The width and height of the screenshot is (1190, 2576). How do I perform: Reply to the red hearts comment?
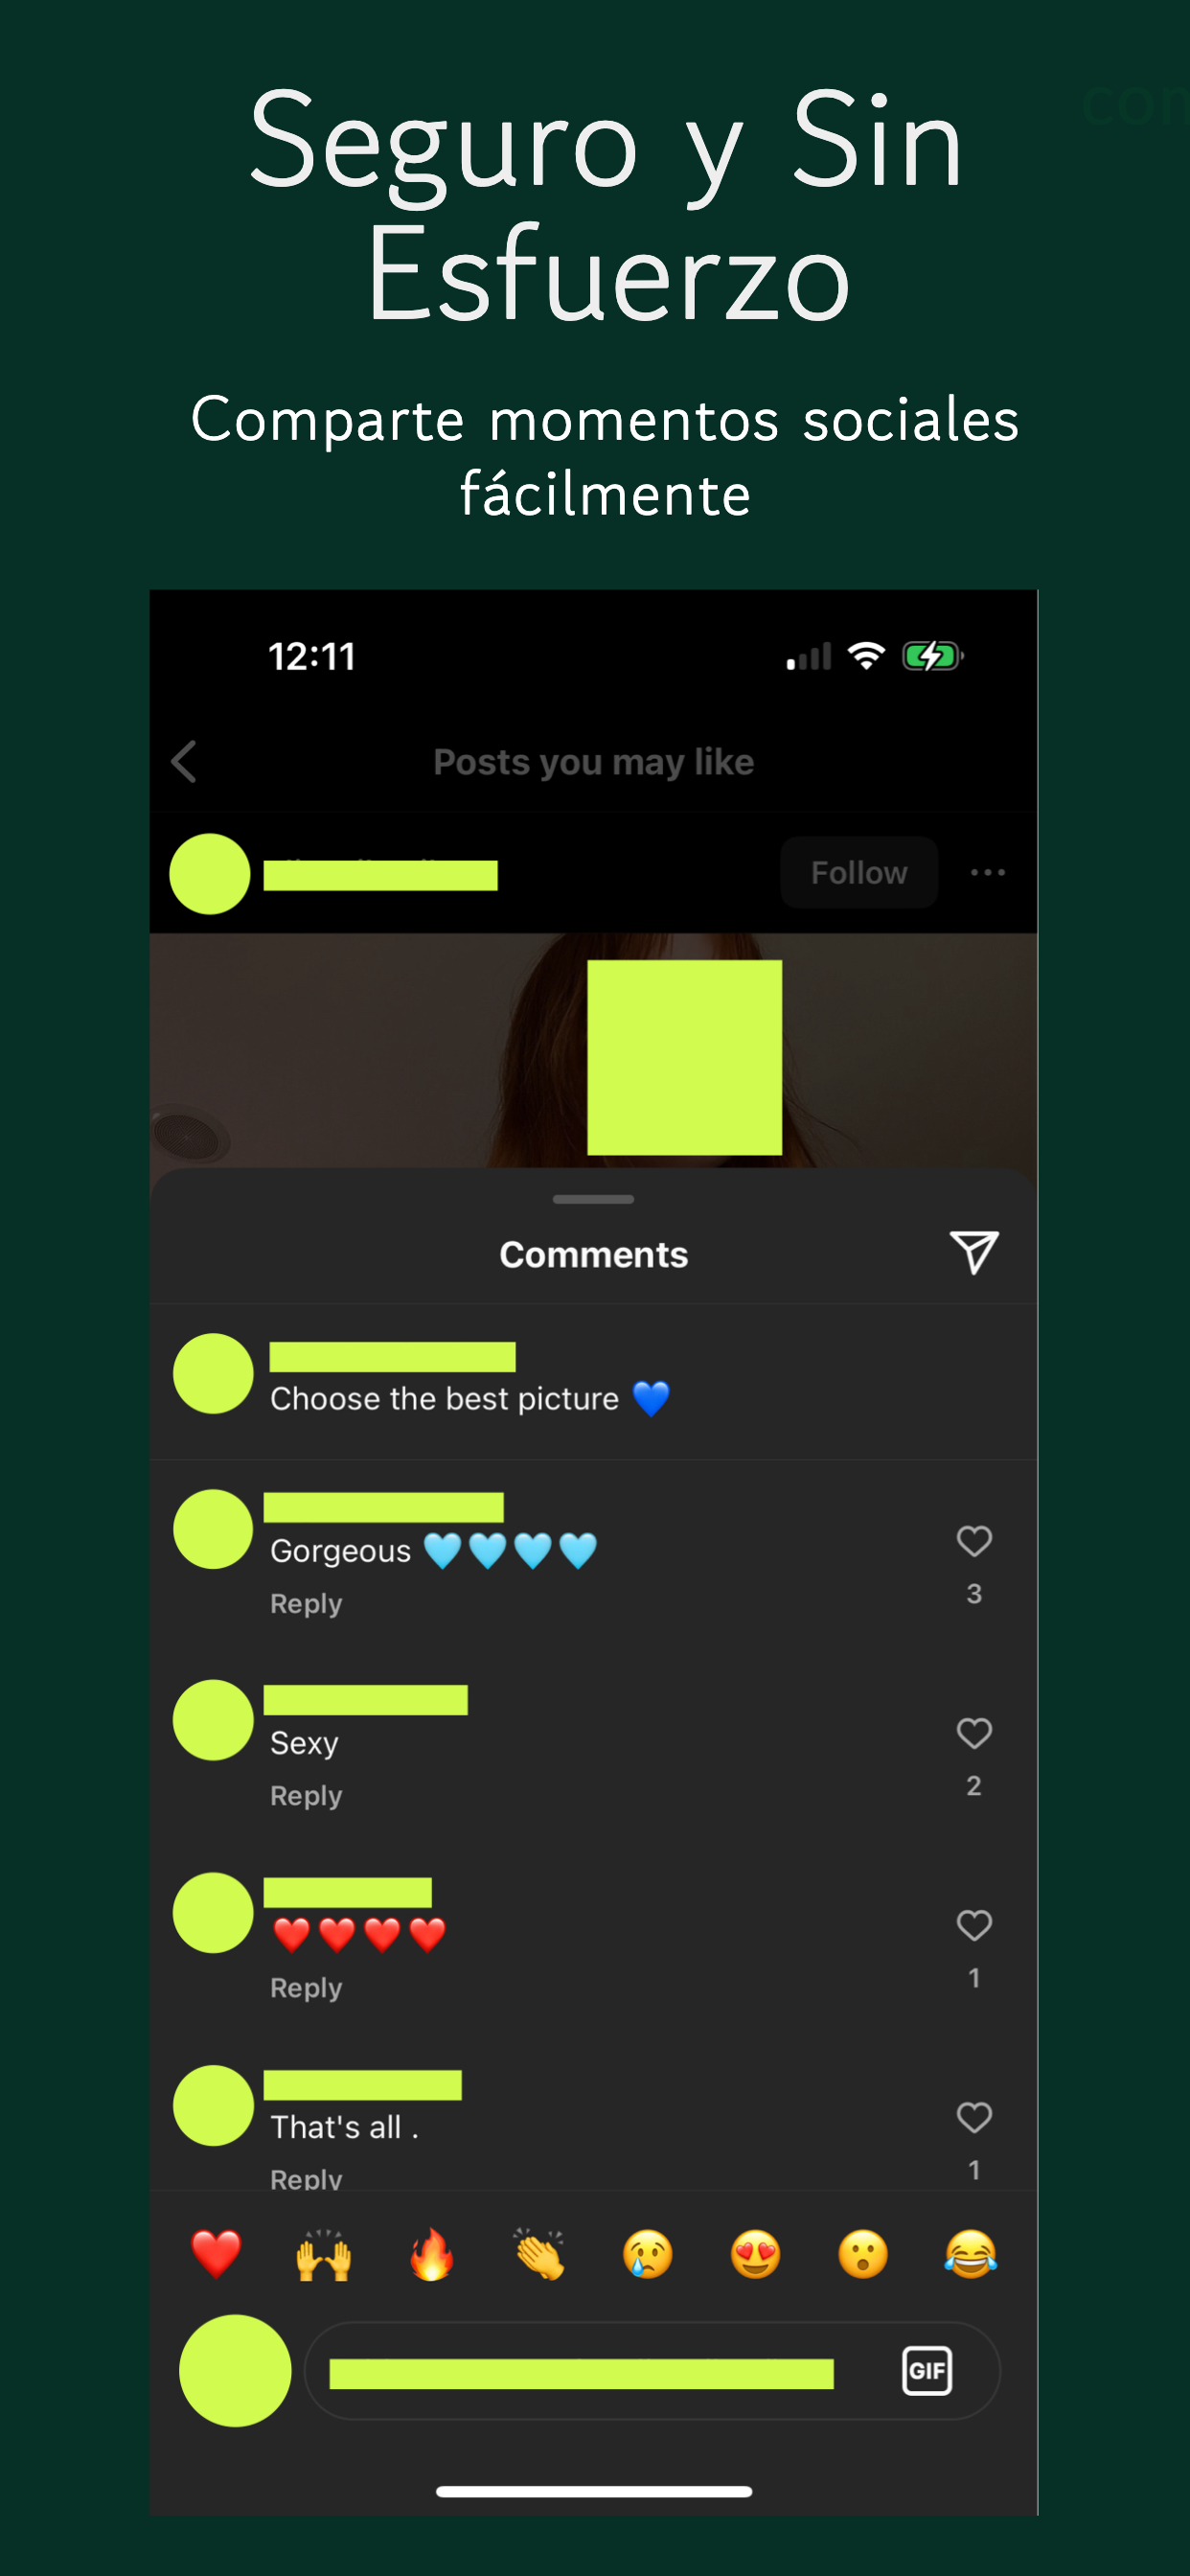306,1988
